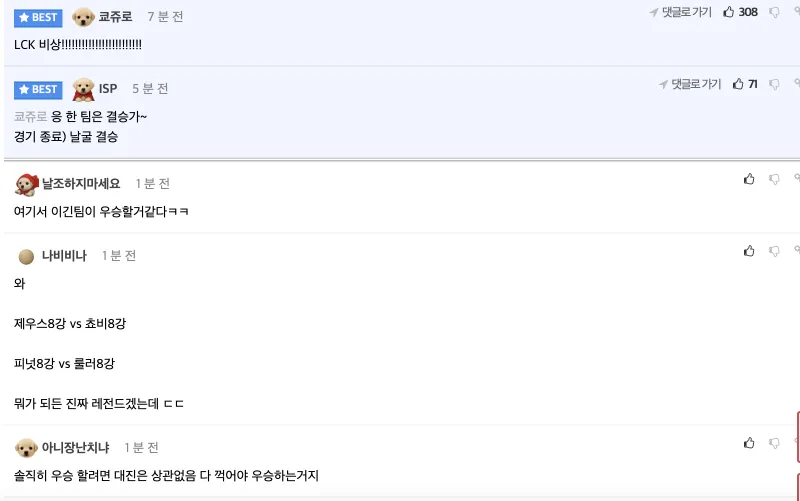Click the BEST badge on 쿄쥬로's comment
Image resolution: width=800 pixels, height=501 pixels.
coord(38,17)
